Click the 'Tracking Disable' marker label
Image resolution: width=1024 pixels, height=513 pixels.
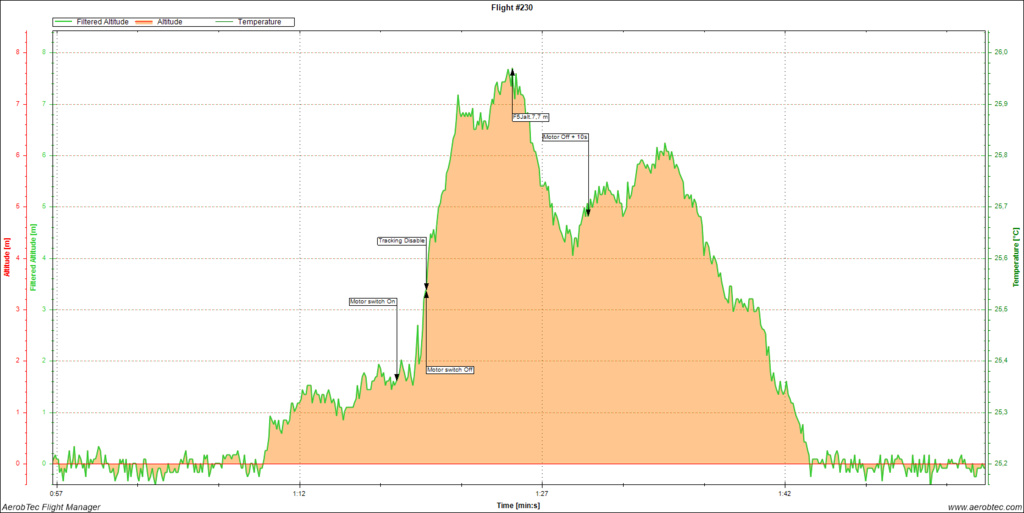coord(401,240)
